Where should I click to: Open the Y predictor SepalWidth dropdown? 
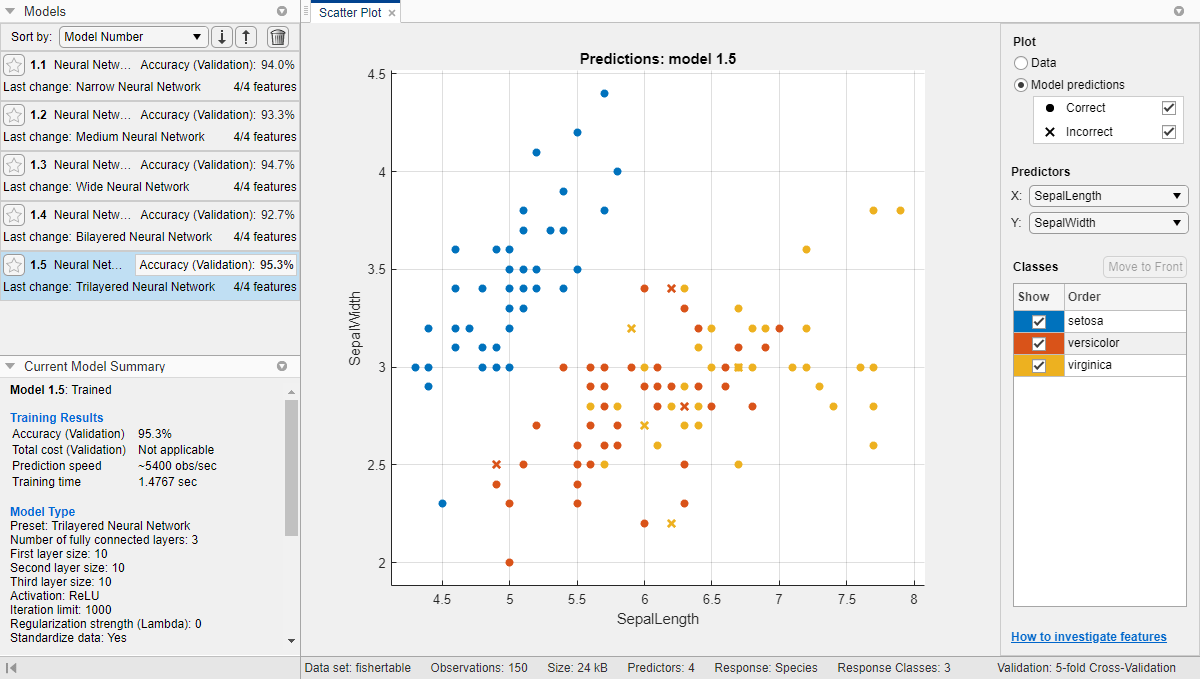1108,223
